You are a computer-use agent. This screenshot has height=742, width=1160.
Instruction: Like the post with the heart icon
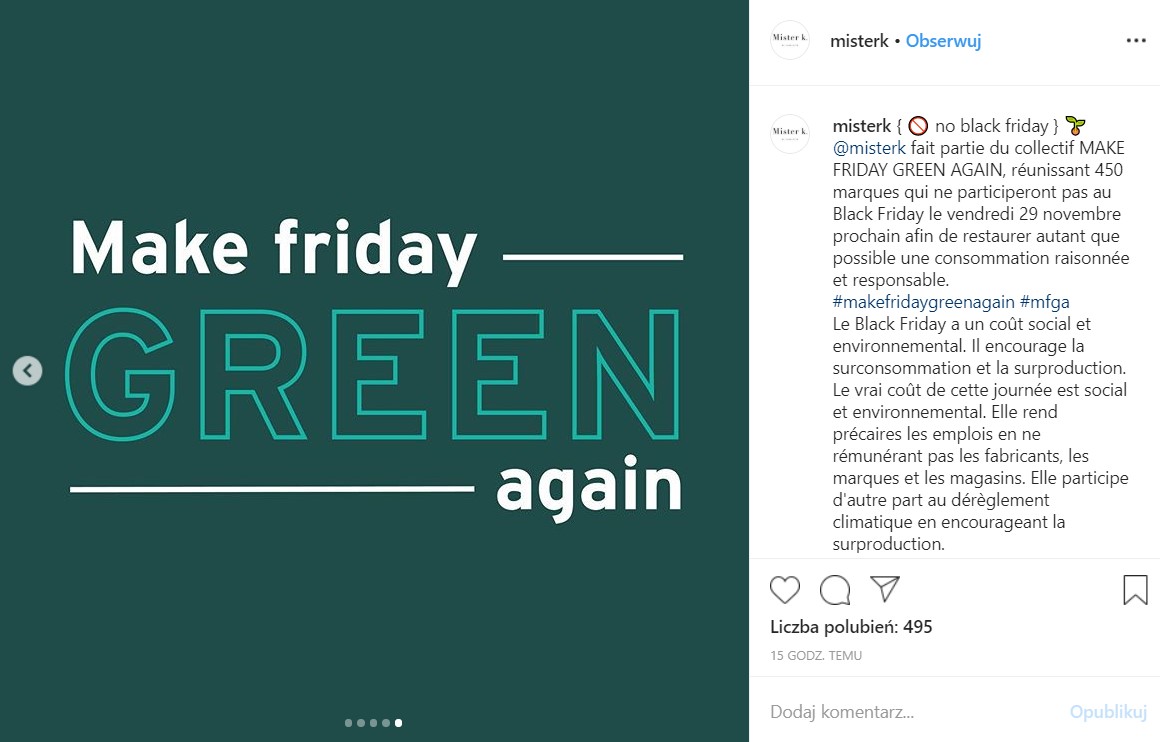tap(785, 590)
